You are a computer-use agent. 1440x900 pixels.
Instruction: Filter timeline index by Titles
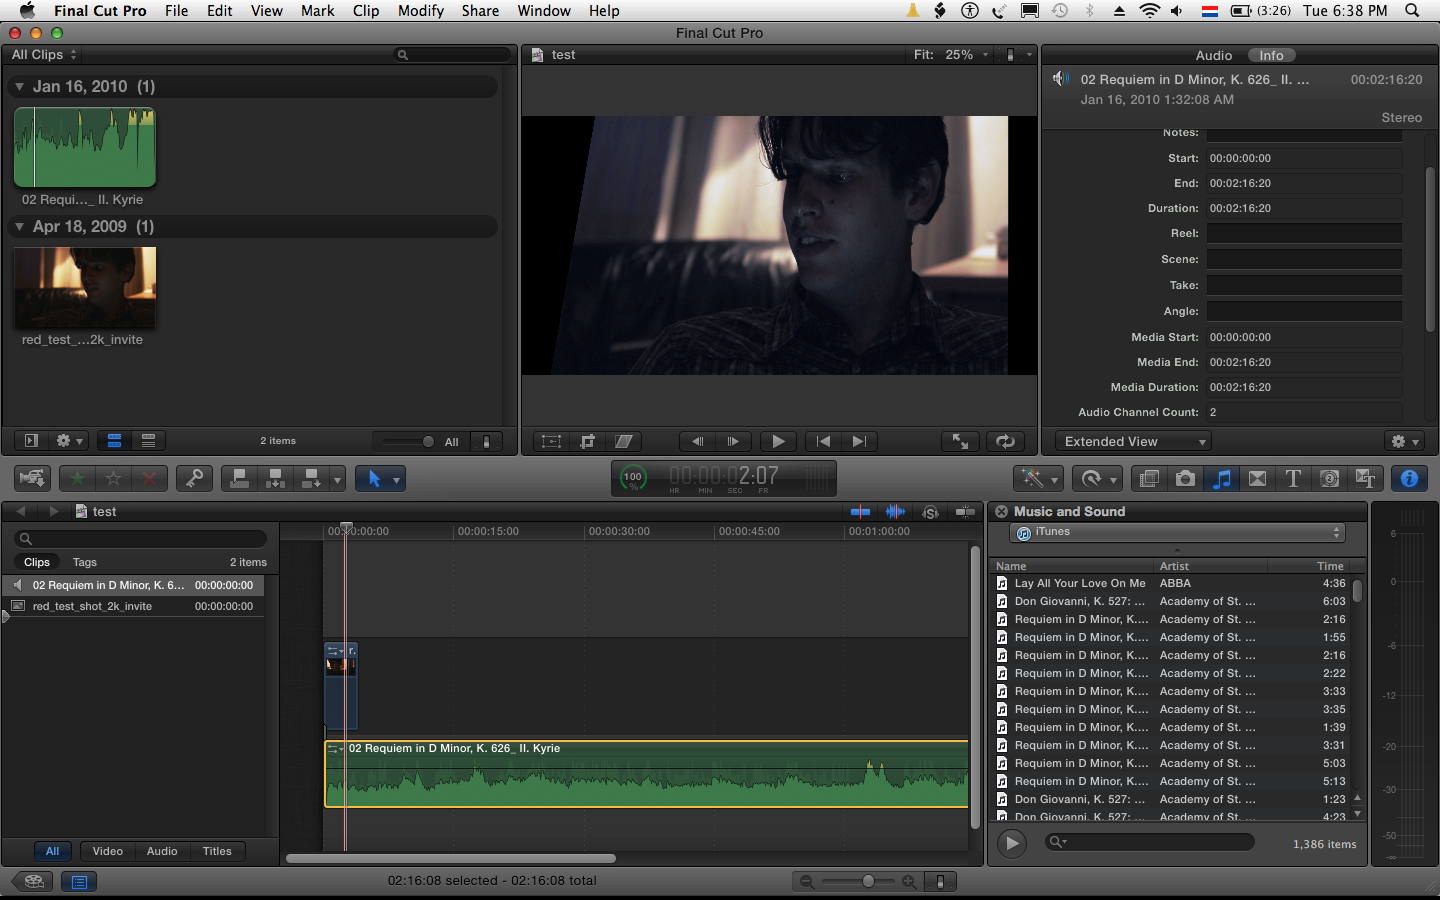coord(217,852)
